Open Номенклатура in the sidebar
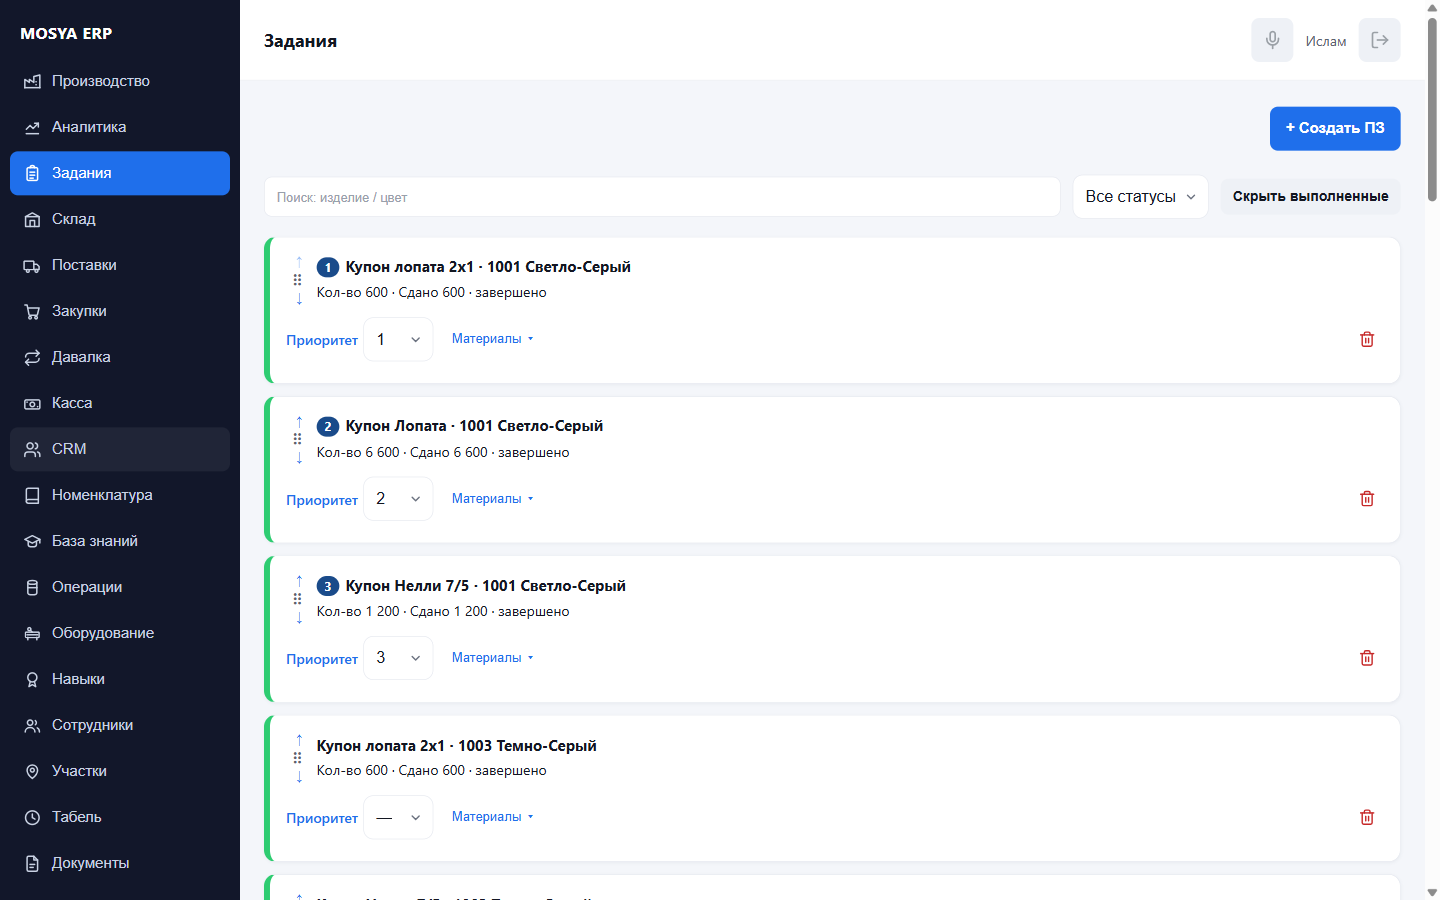The image size is (1440, 900). pyautogui.click(x=120, y=495)
